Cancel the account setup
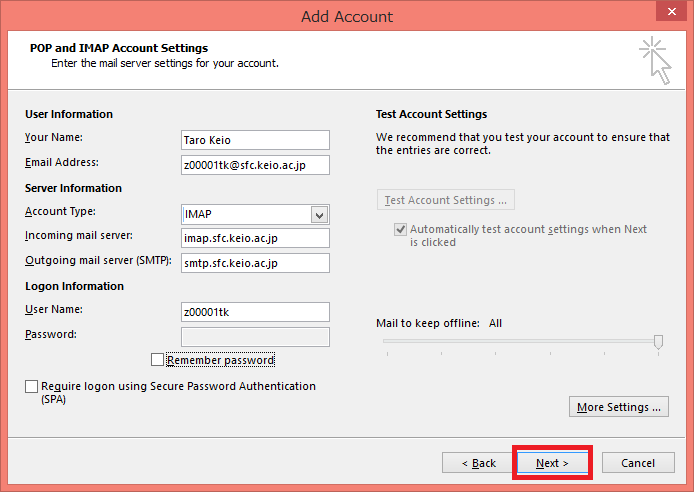Image resolution: width=697 pixels, height=492 pixels. pos(637,463)
